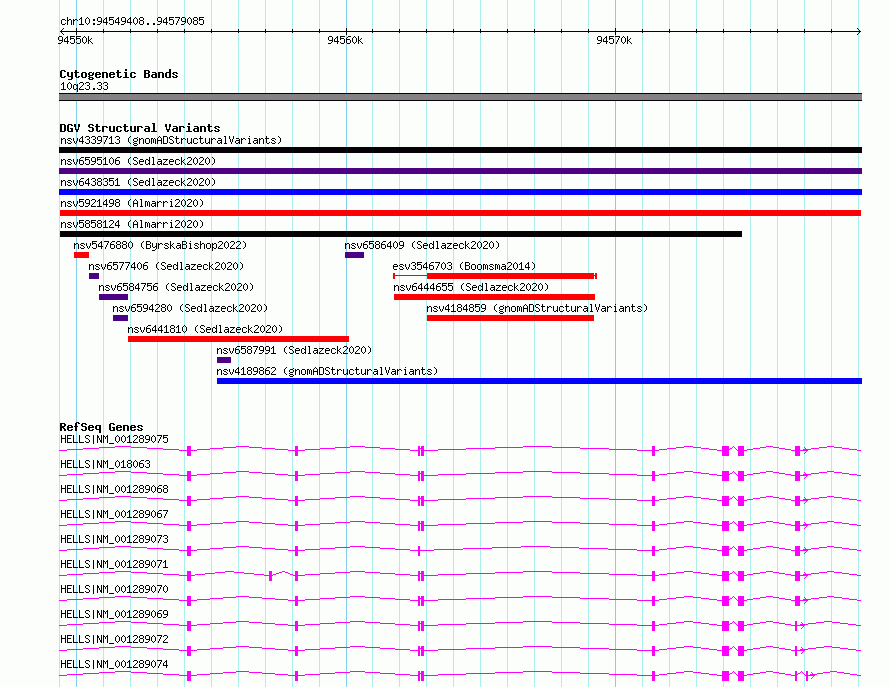Image resolution: width=890 pixels, height=687 pixels.
Task: Click the red bar of nsv6444655
Action: point(494,297)
